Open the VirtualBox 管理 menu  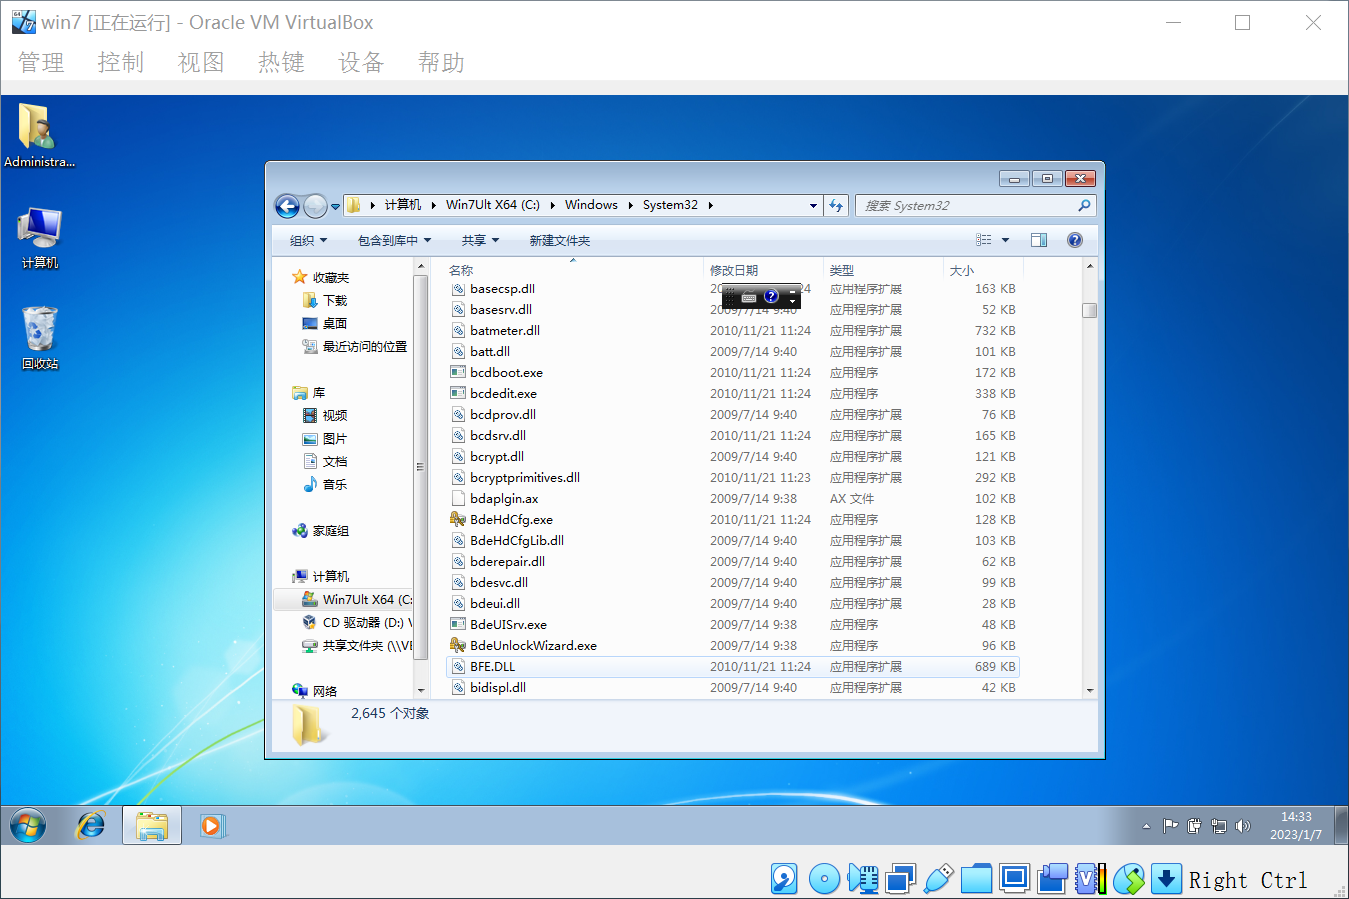[41, 63]
